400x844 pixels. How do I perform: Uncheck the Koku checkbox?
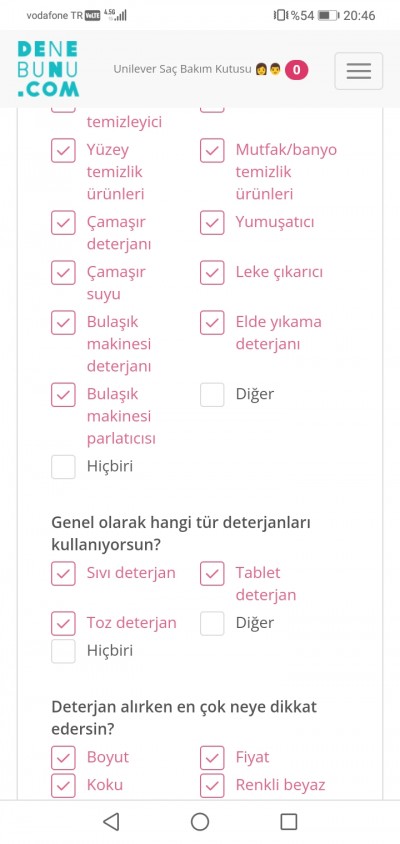[63, 785]
